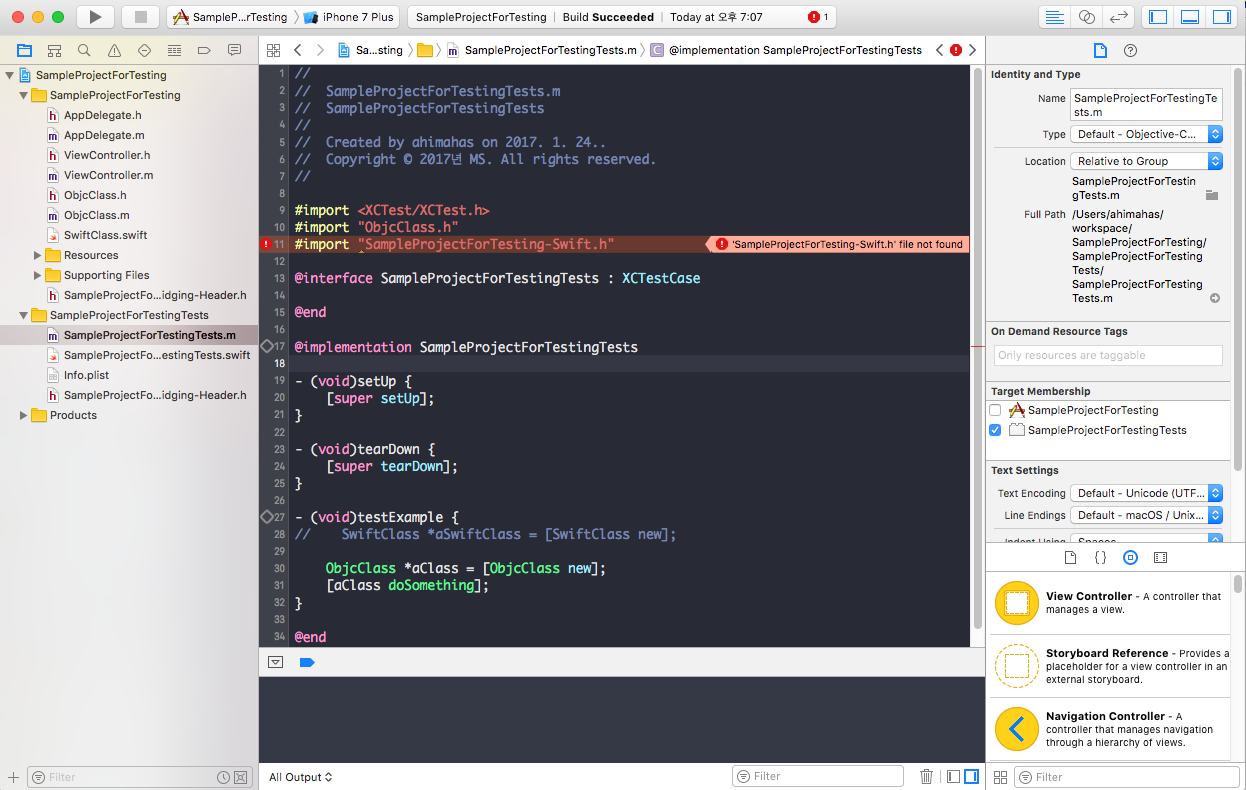Click SampleProjectForTestingTests.m breadcrumb item
1246x790 pixels.
541,50
